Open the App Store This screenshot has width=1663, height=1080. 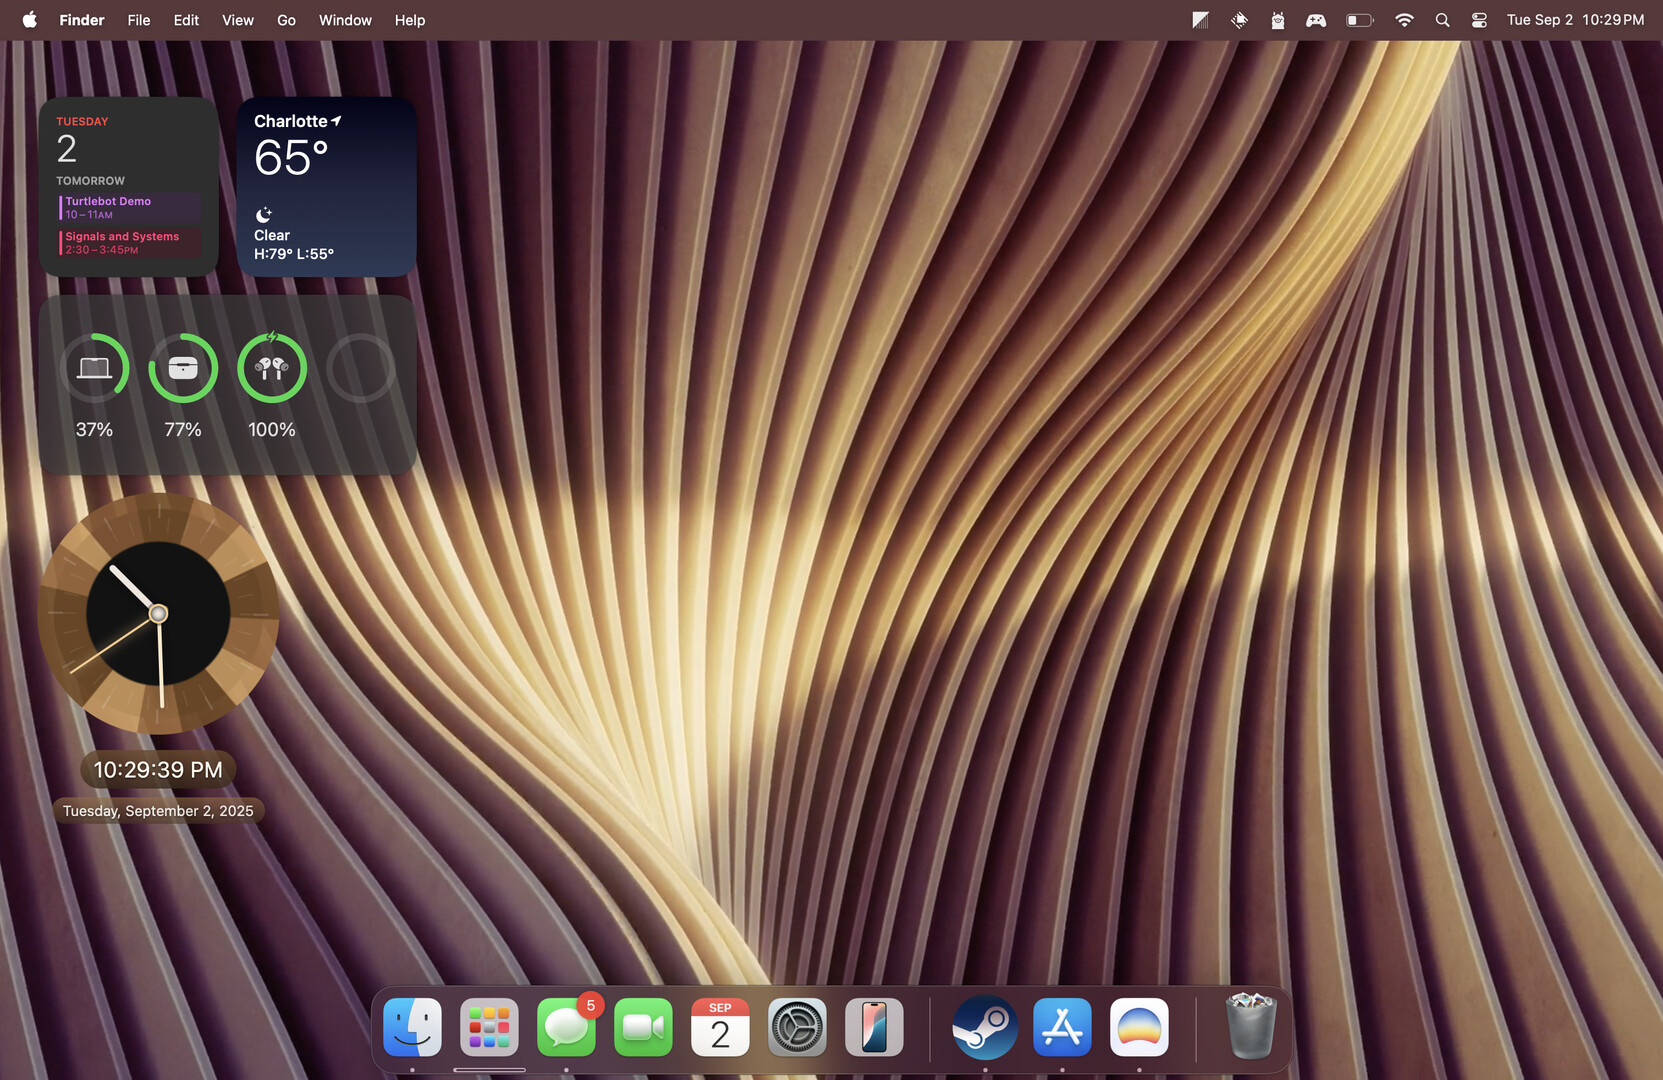(1061, 1027)
